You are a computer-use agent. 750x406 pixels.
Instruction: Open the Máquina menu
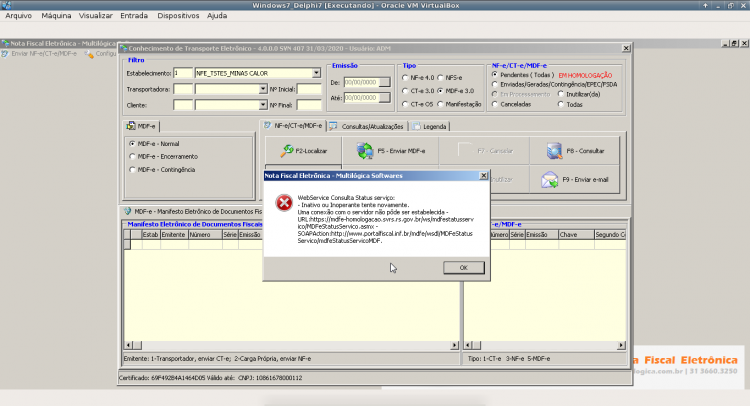(56, 15)
